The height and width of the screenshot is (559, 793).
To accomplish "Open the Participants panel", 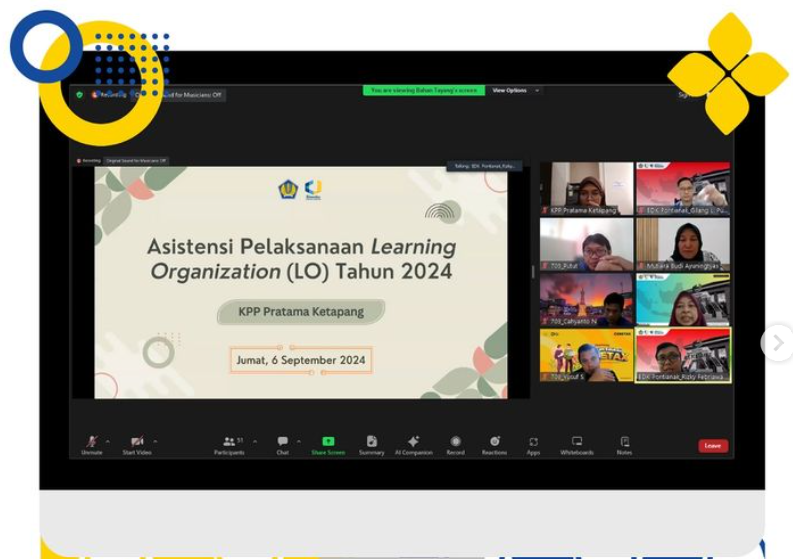I will point(230,445).
